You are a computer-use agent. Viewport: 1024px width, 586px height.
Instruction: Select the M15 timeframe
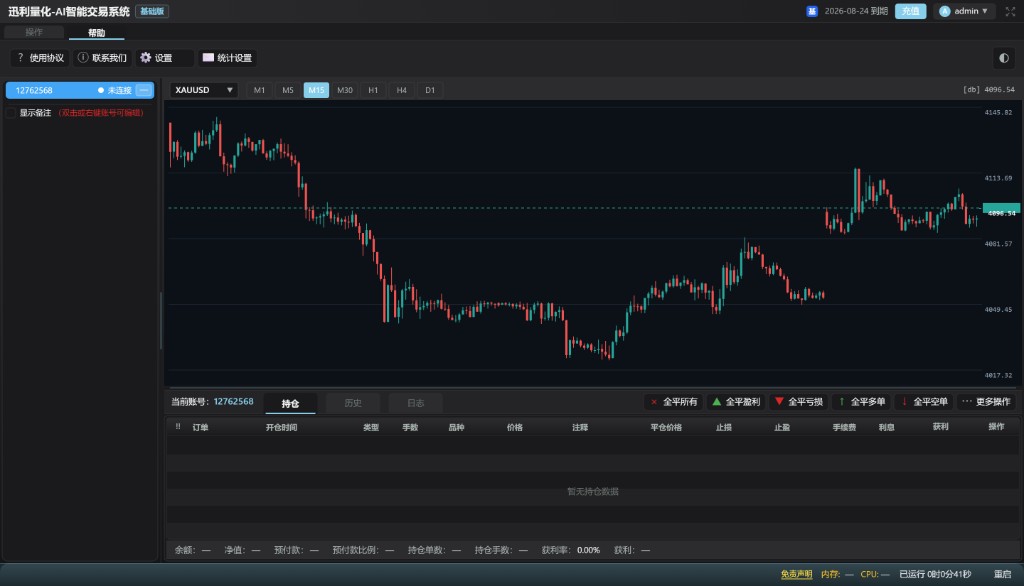click(316, 90)
